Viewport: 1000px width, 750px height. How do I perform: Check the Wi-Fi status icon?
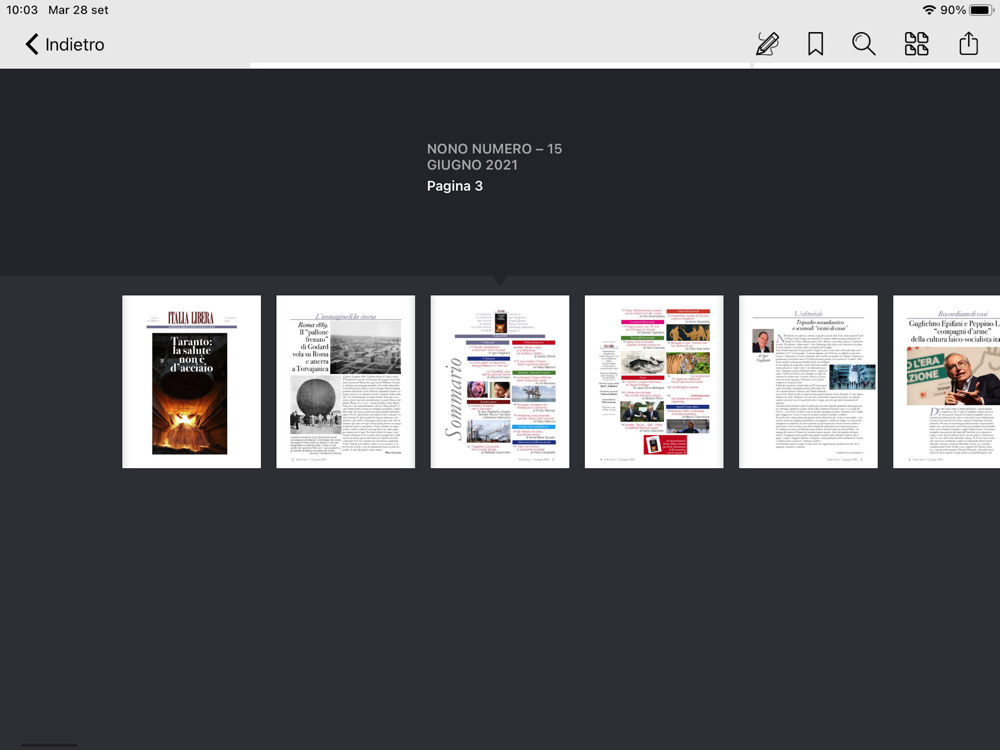(929, 10)
